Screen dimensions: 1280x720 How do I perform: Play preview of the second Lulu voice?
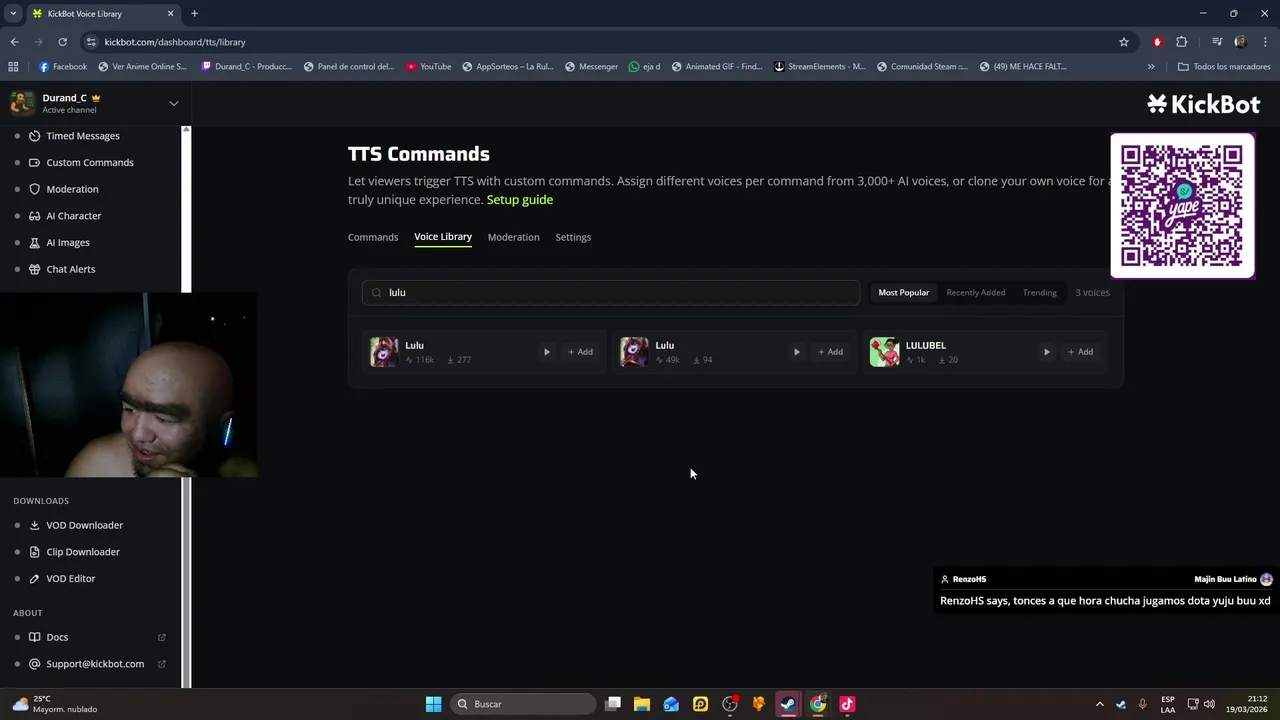796,352
